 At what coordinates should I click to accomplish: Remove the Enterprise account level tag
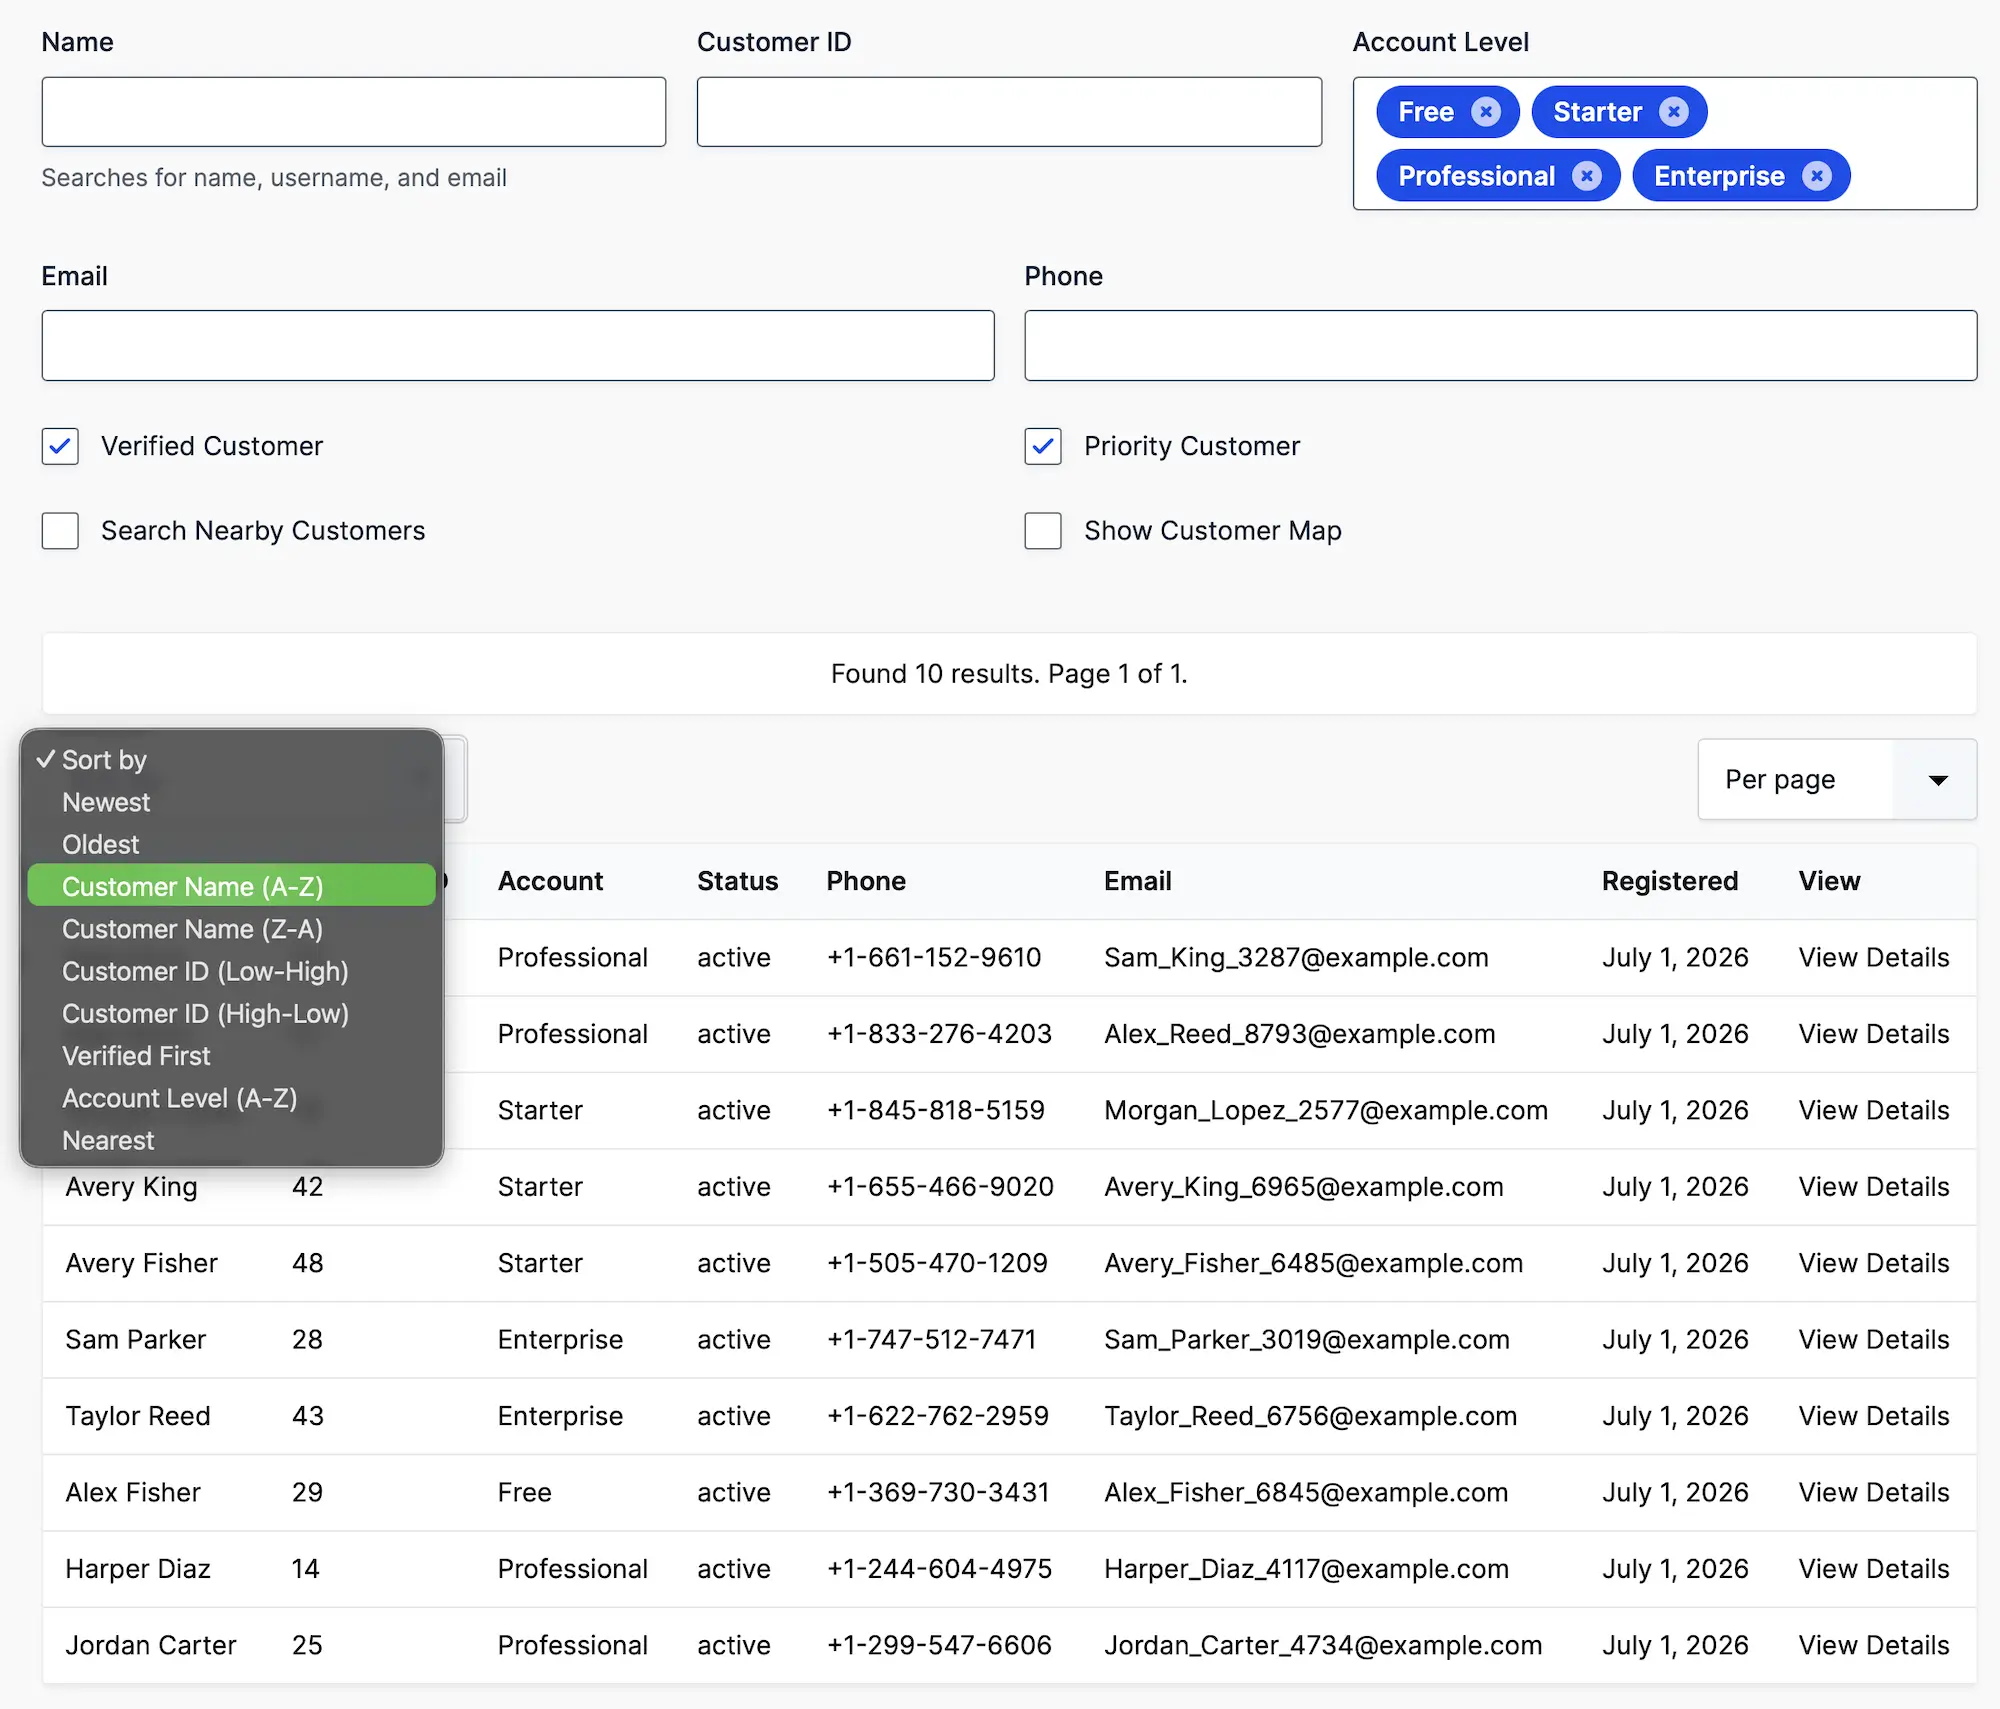click(x=1817, y=176)
